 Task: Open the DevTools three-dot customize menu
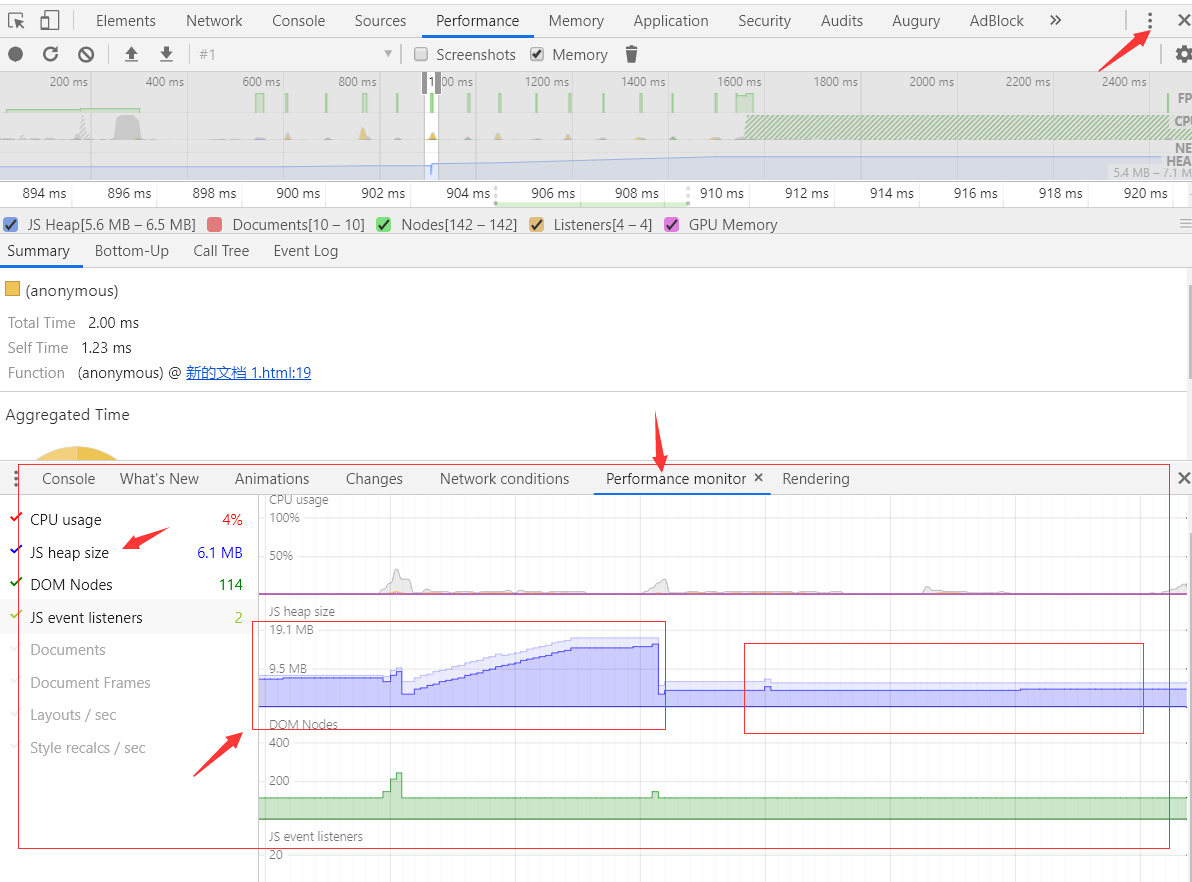point(1150,21)
